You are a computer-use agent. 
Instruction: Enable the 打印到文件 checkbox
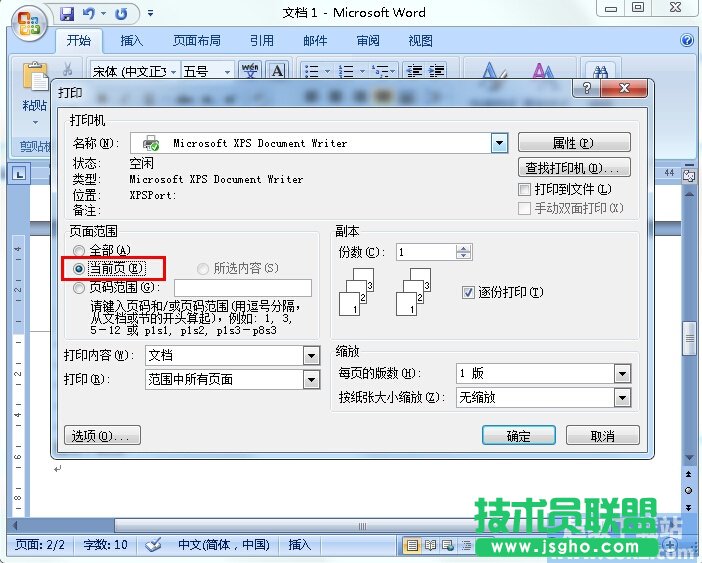(x=524, y=189)
